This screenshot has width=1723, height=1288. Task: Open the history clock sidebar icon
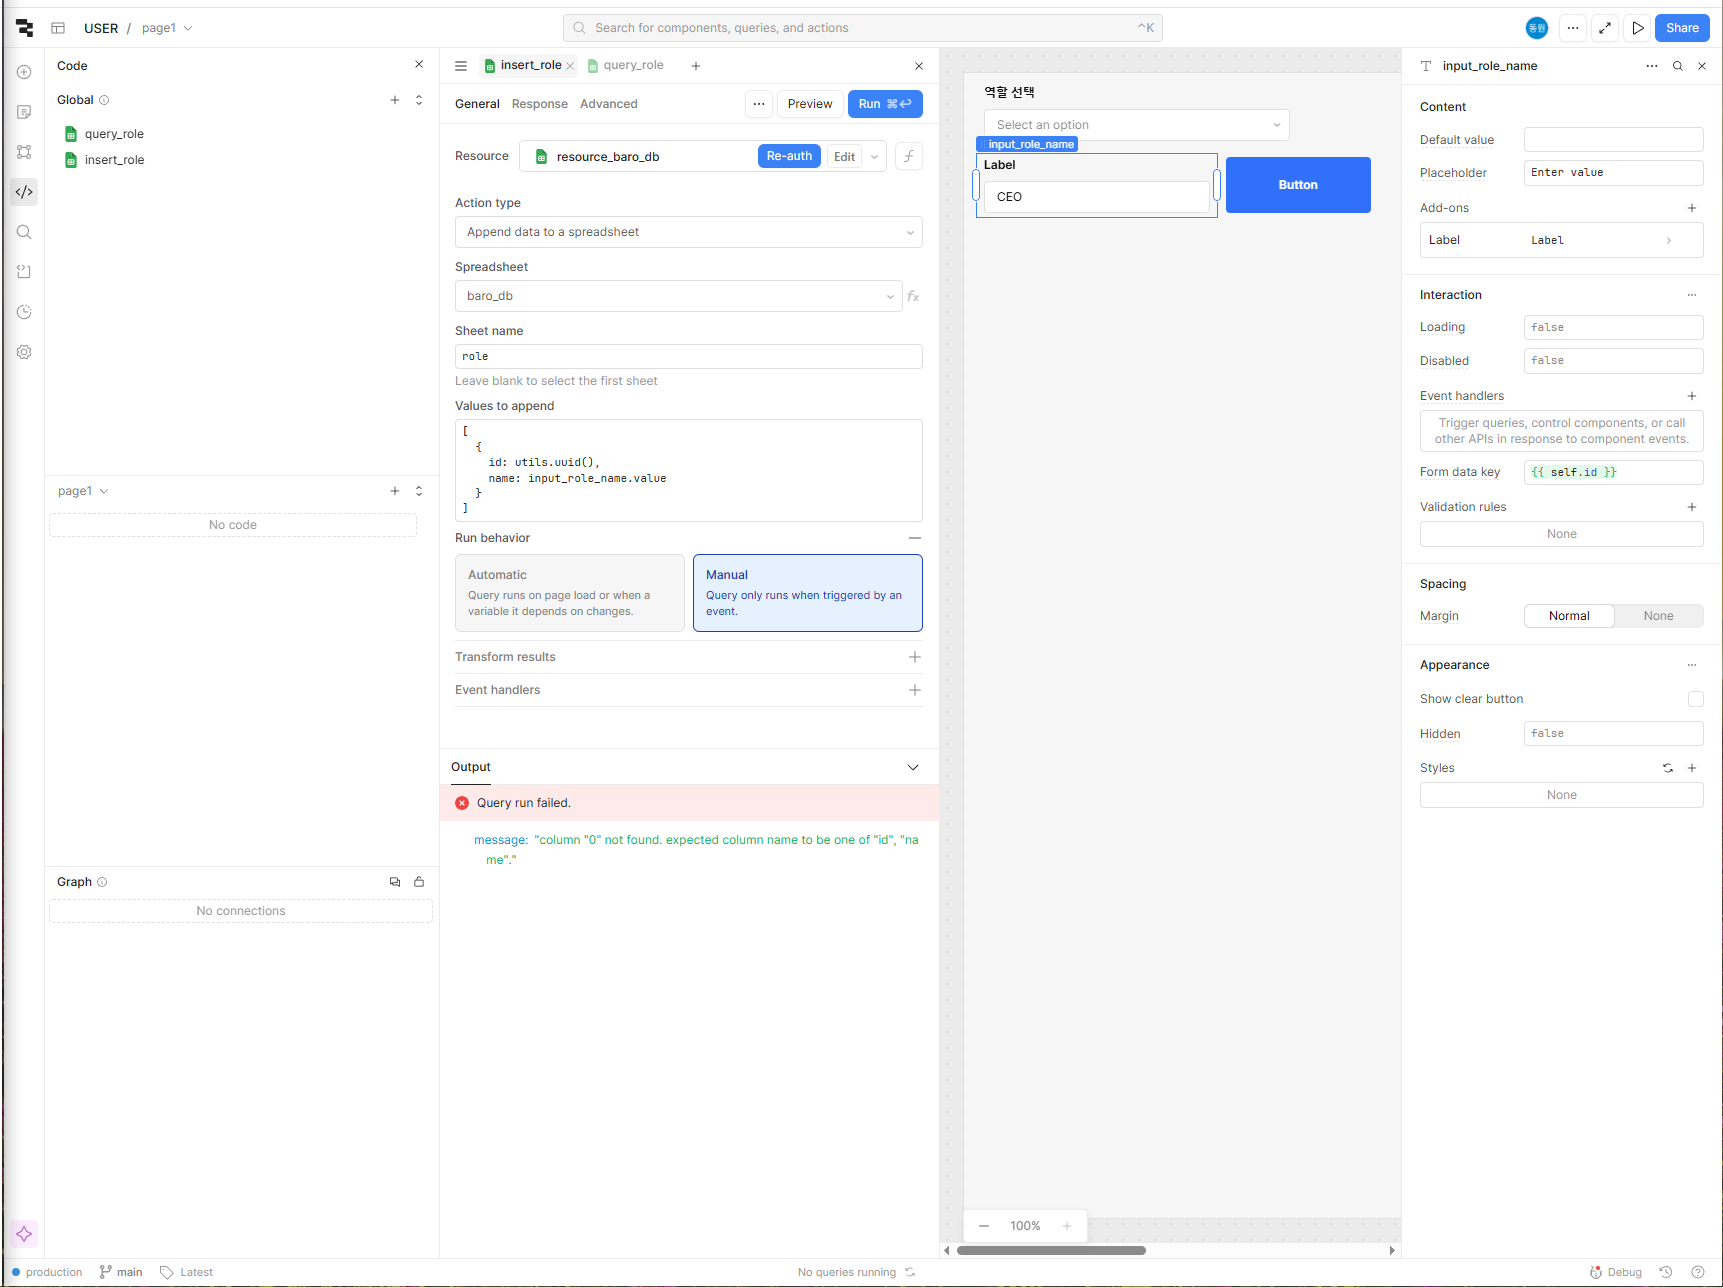point(24,312)
